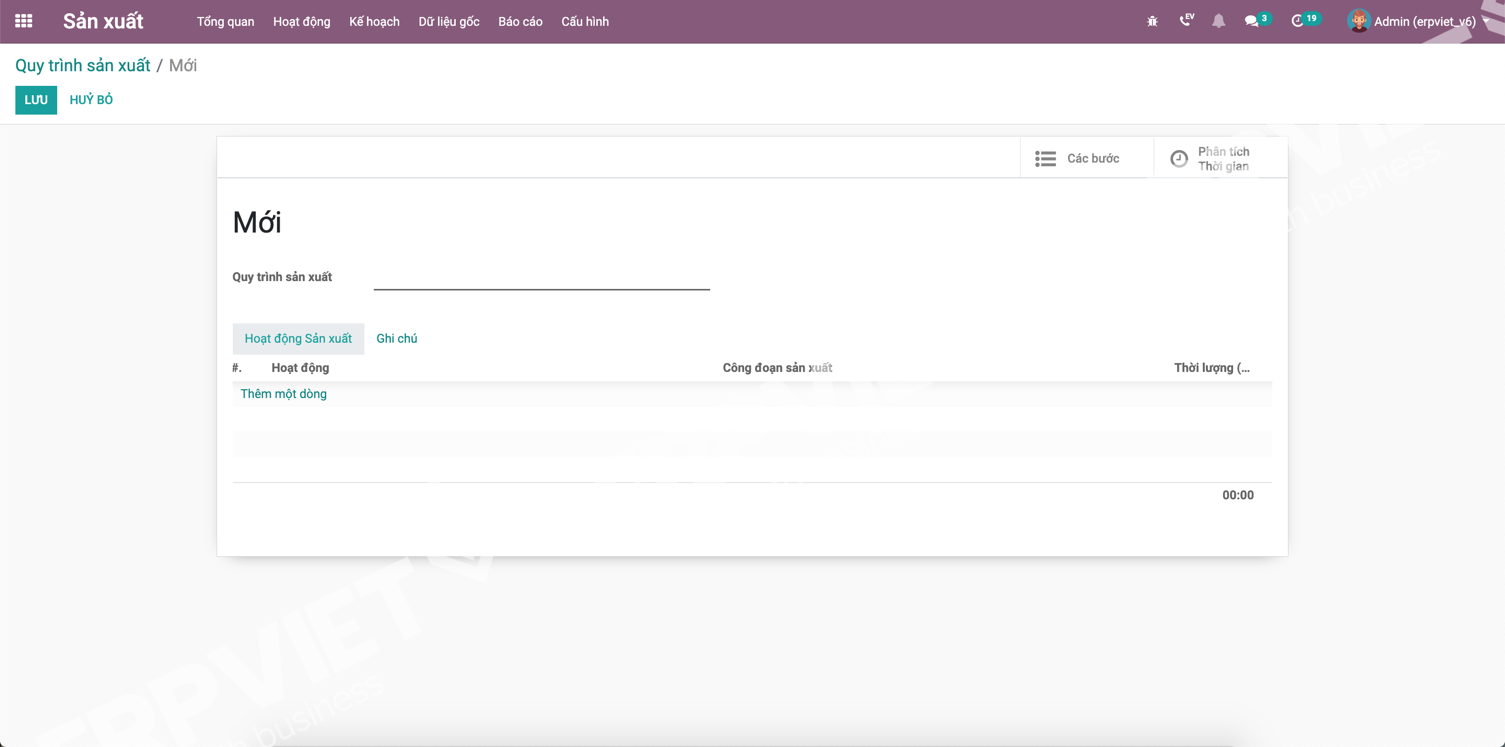Open the notifications bell icon
Viewport: 1505px width, 747px height.
point(1218,21)
